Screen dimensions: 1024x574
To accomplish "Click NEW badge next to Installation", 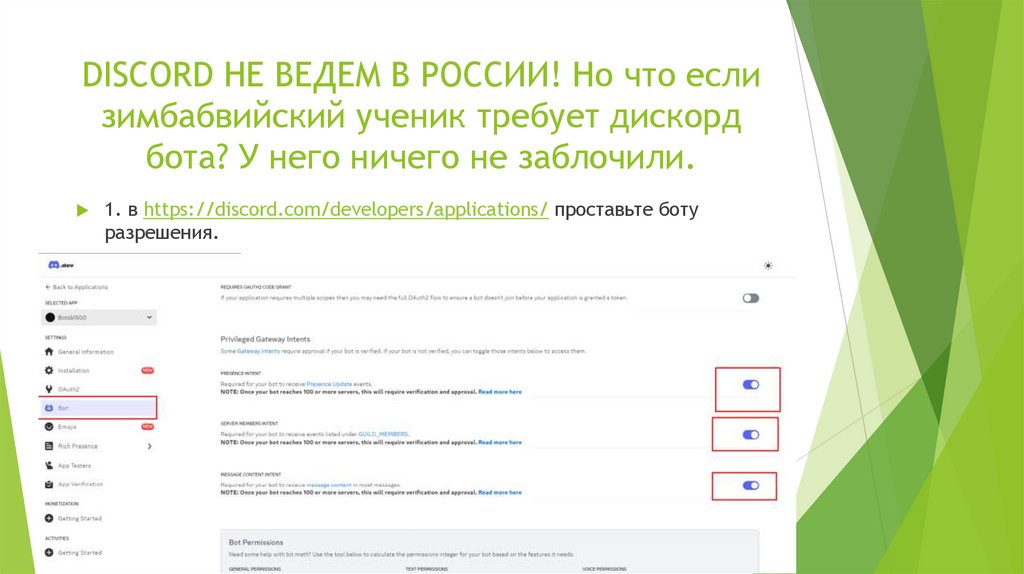I will 148,370.
